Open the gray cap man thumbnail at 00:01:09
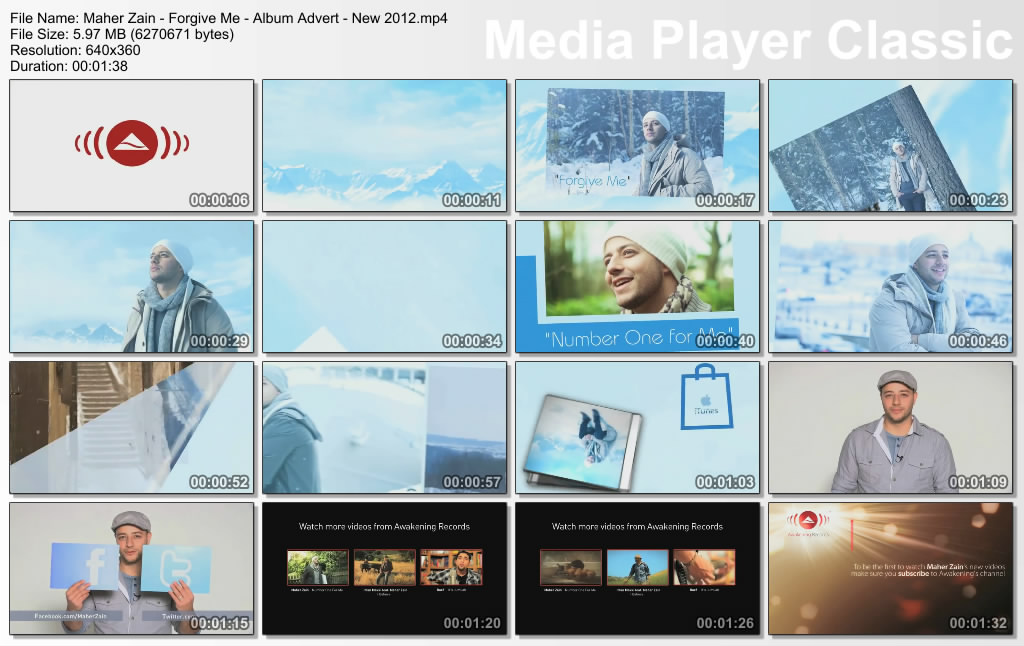1024x646 pixels. coord(890,428)
